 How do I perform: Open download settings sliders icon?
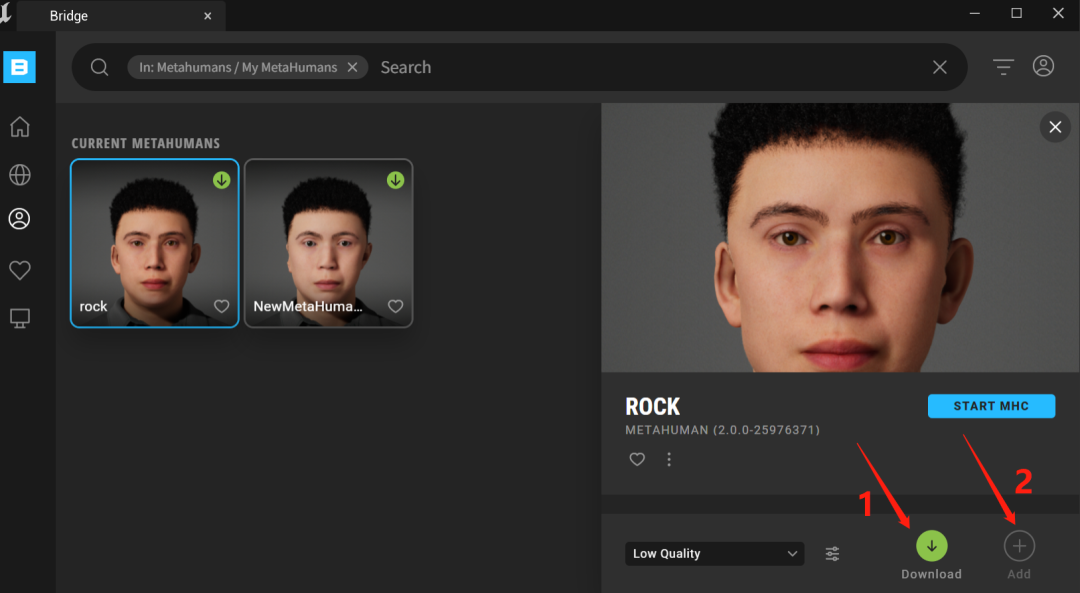pos(832,554)
